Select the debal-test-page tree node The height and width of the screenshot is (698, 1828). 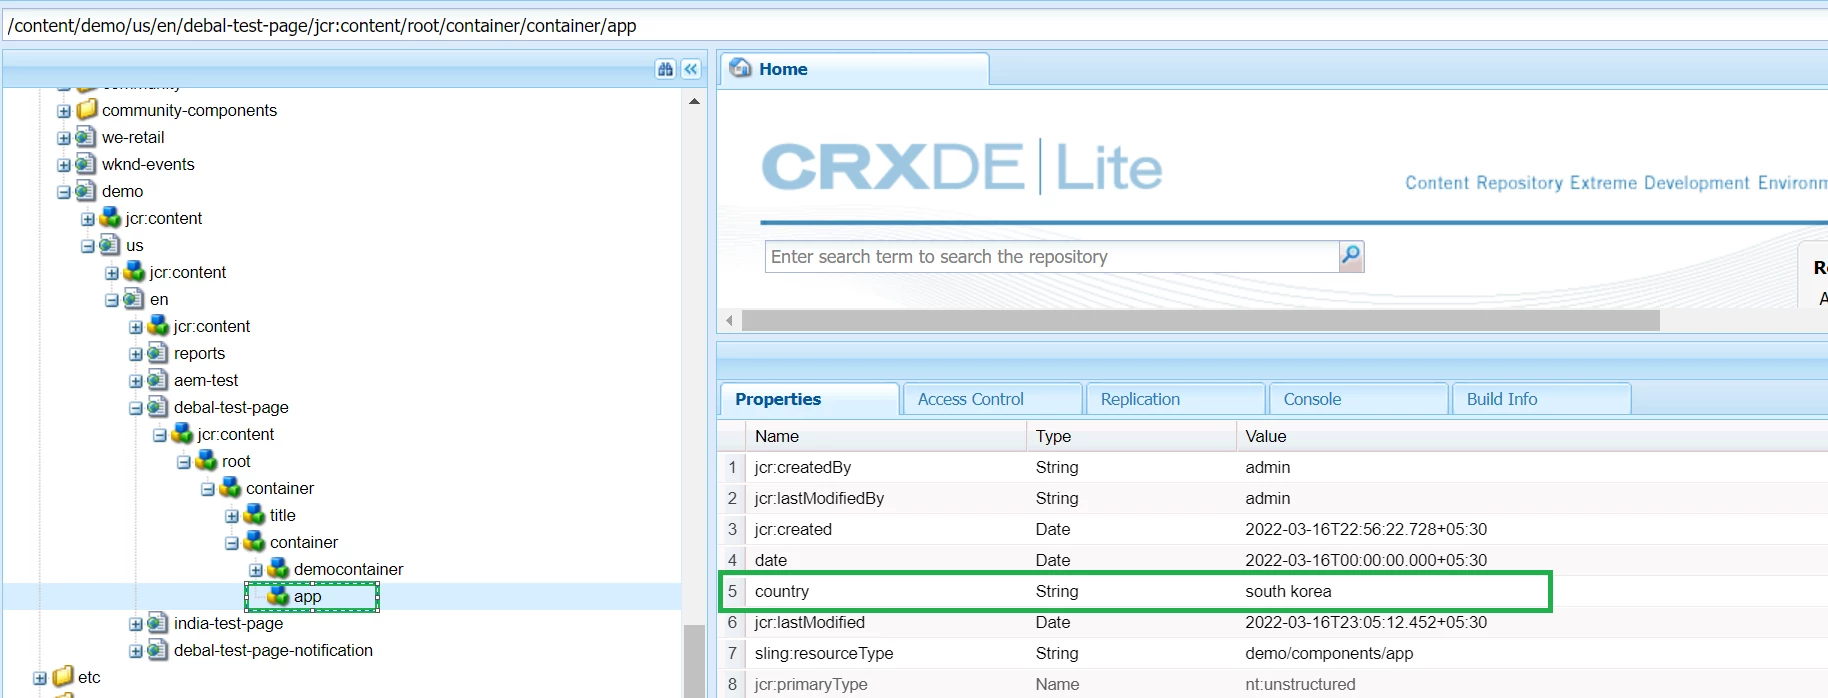(231, 407)
